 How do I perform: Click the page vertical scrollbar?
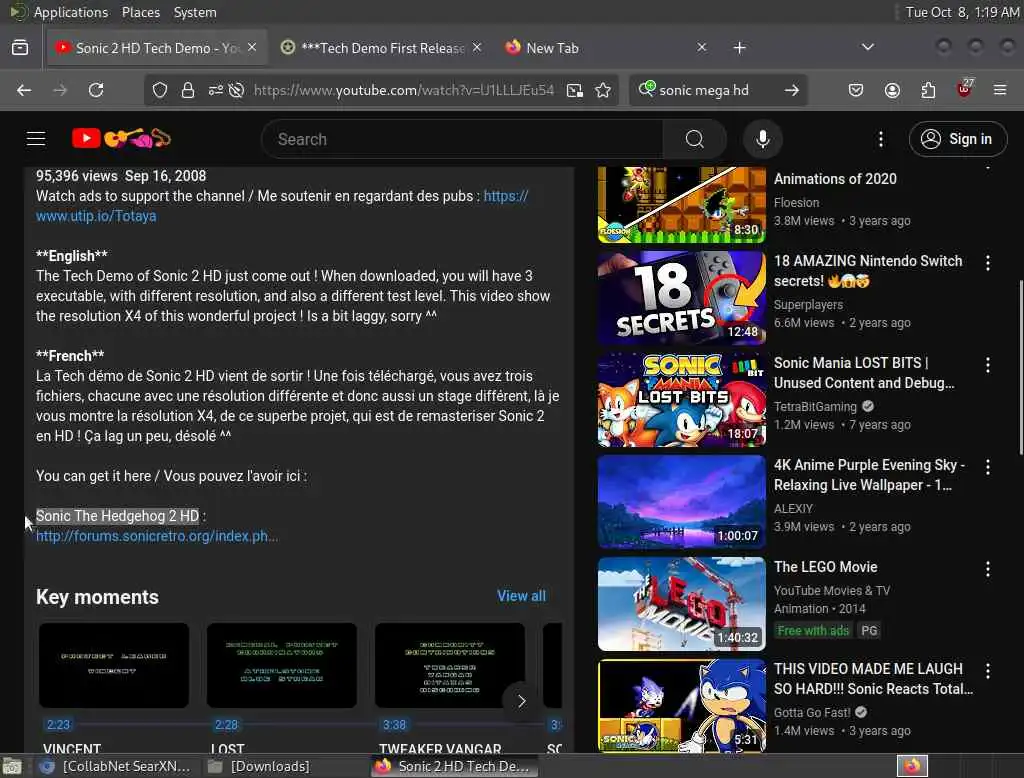[1021, 367]
